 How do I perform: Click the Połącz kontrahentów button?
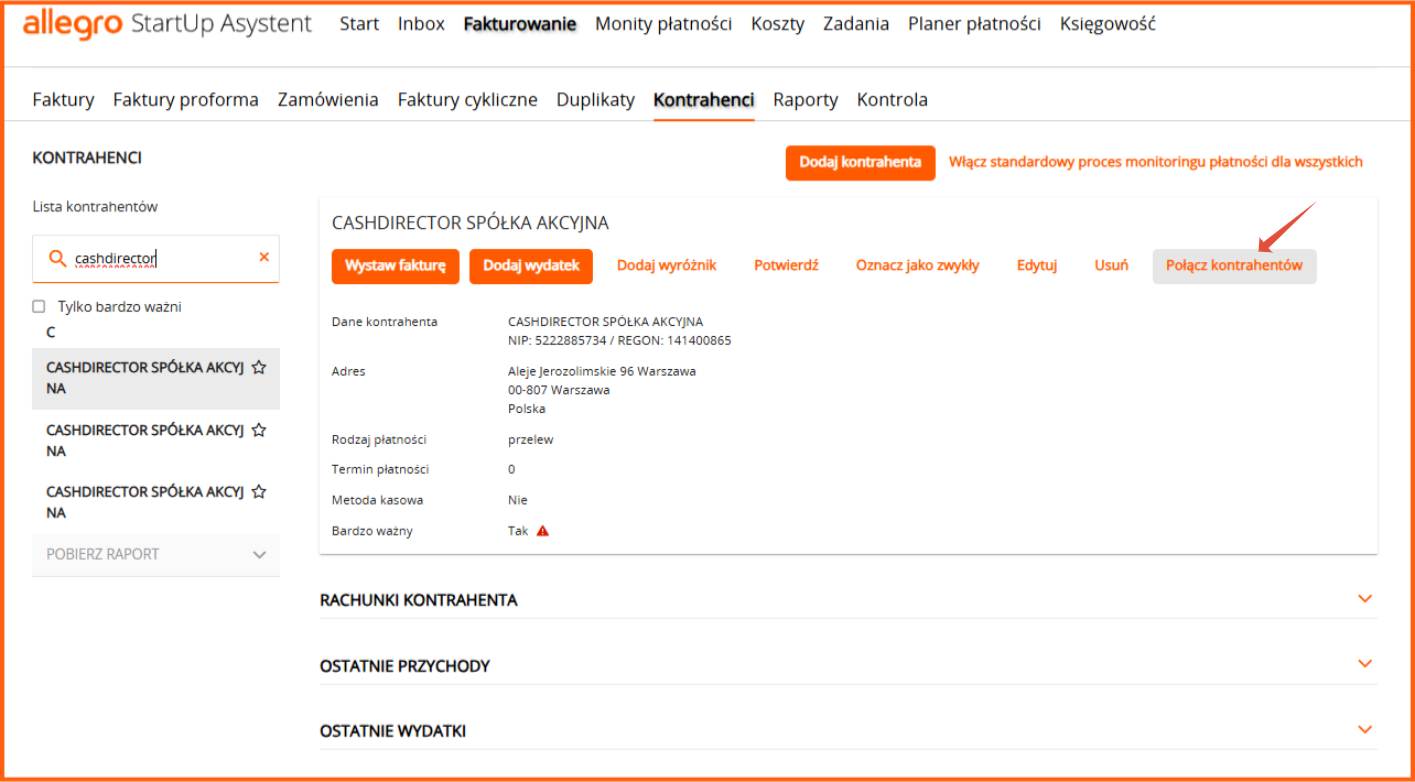tap(1234, 266)
